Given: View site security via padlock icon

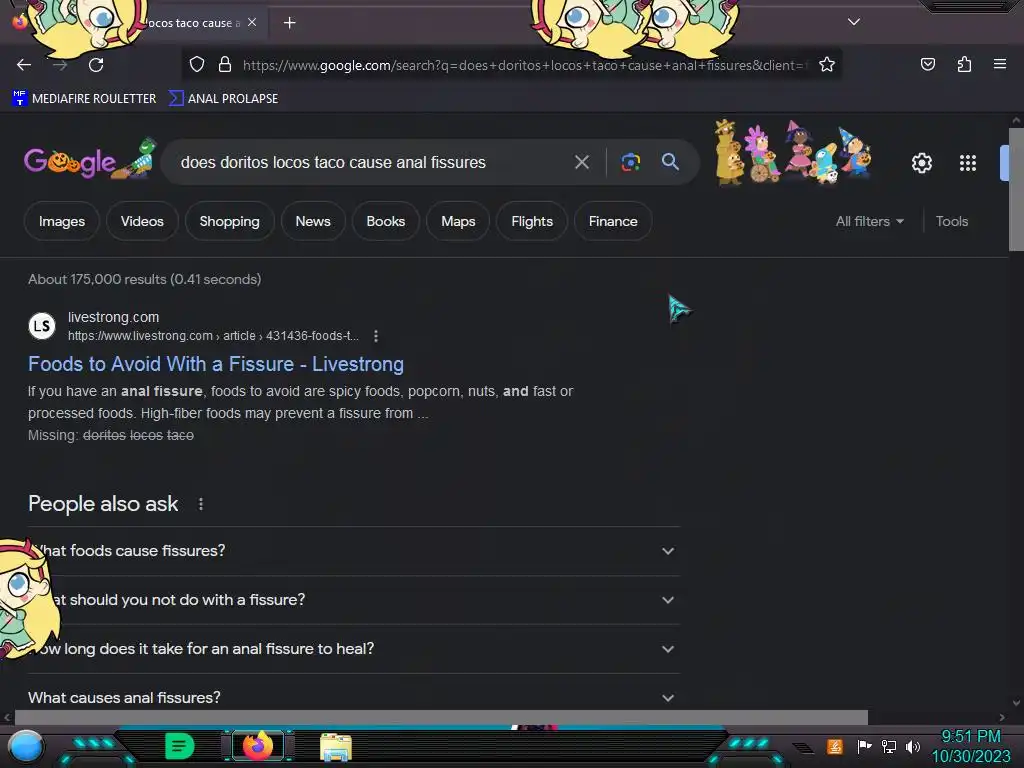Looking at the screenshot, I should click(225, 65).
